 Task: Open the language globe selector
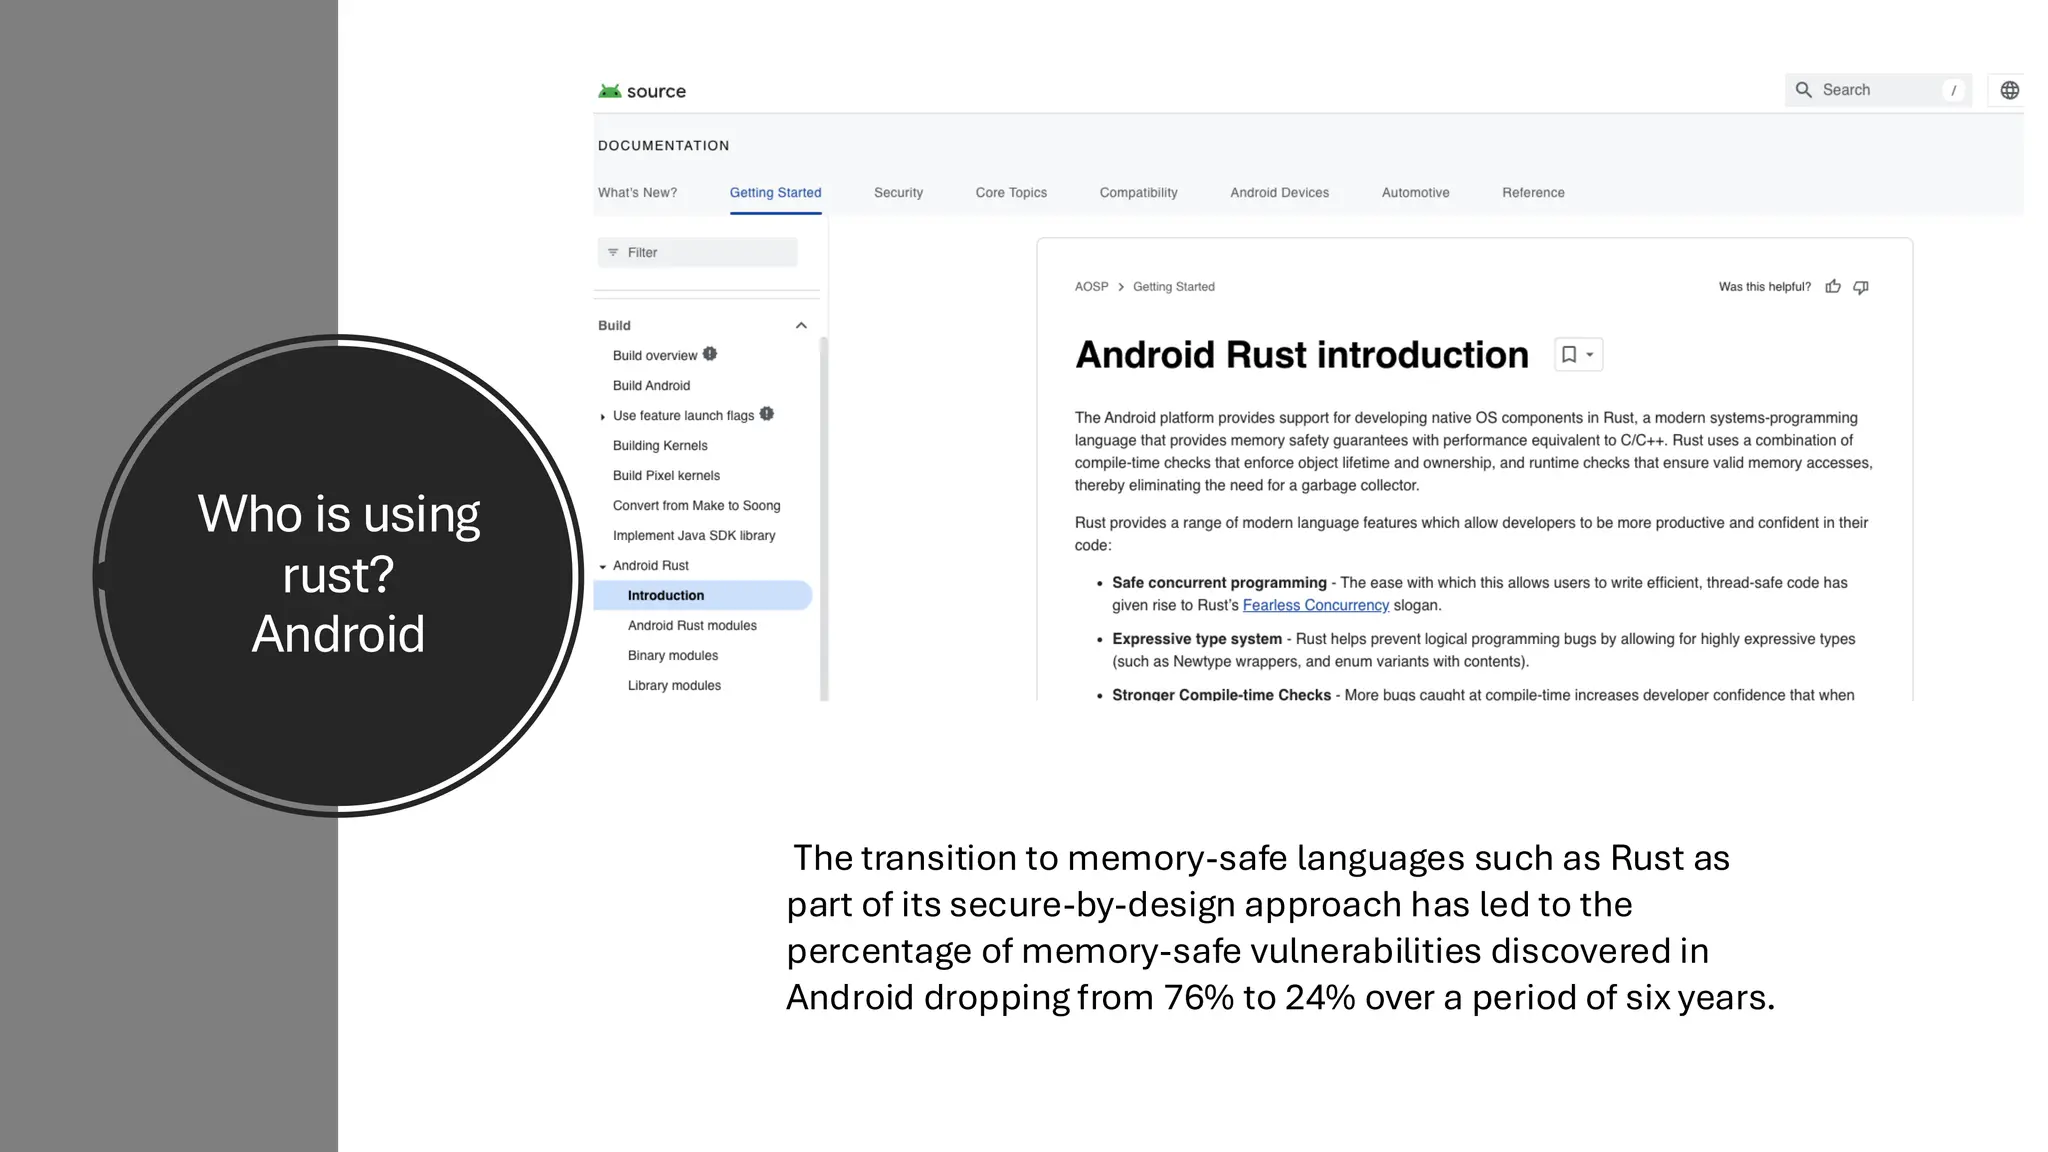coord(2009,90)
